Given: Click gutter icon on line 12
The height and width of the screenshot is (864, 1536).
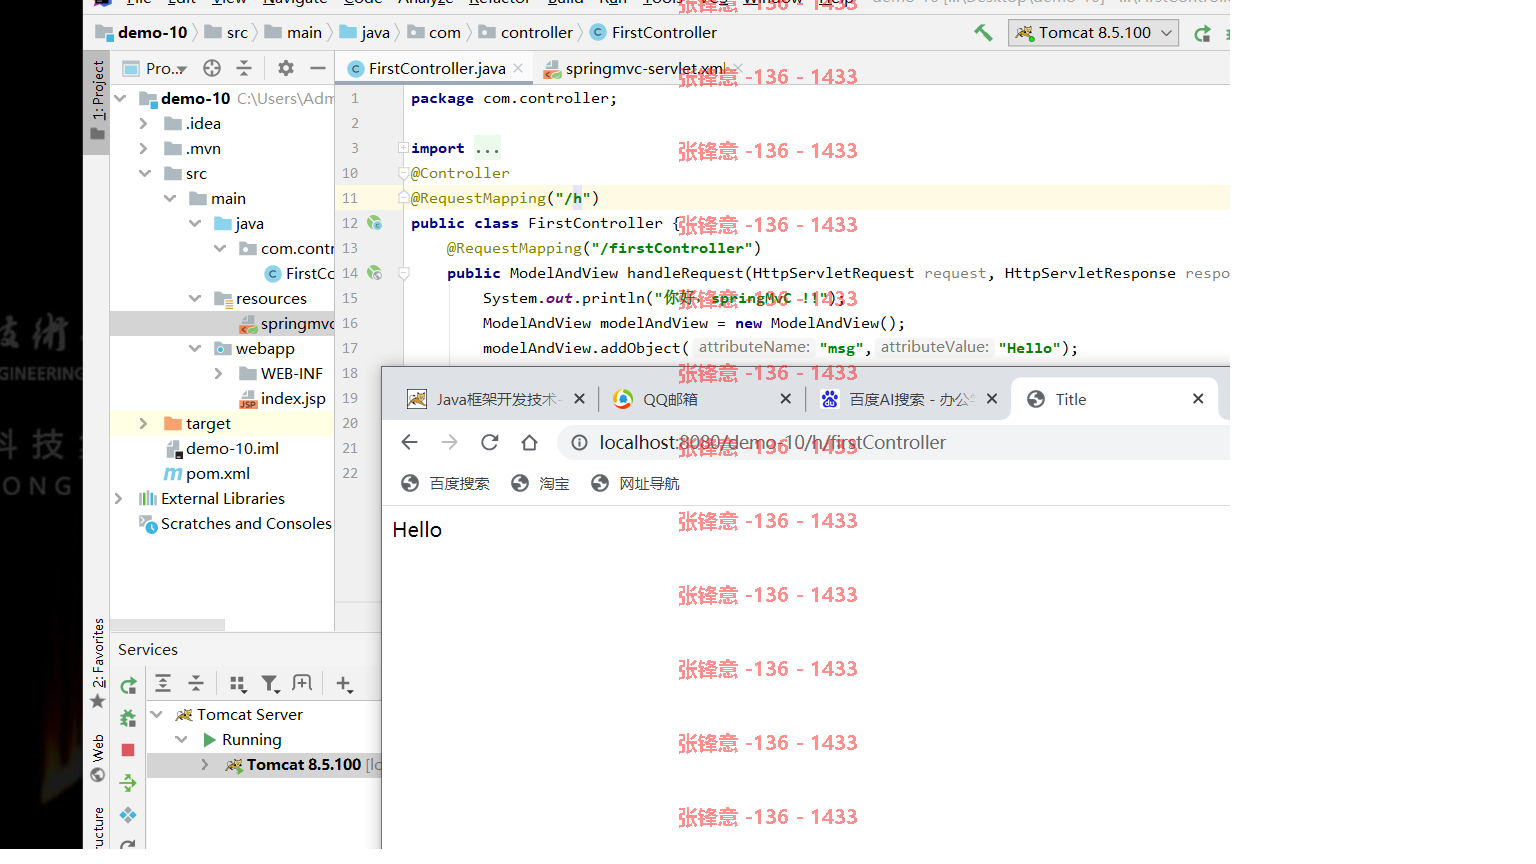Looking at the screenshot, I should [374, 223].
